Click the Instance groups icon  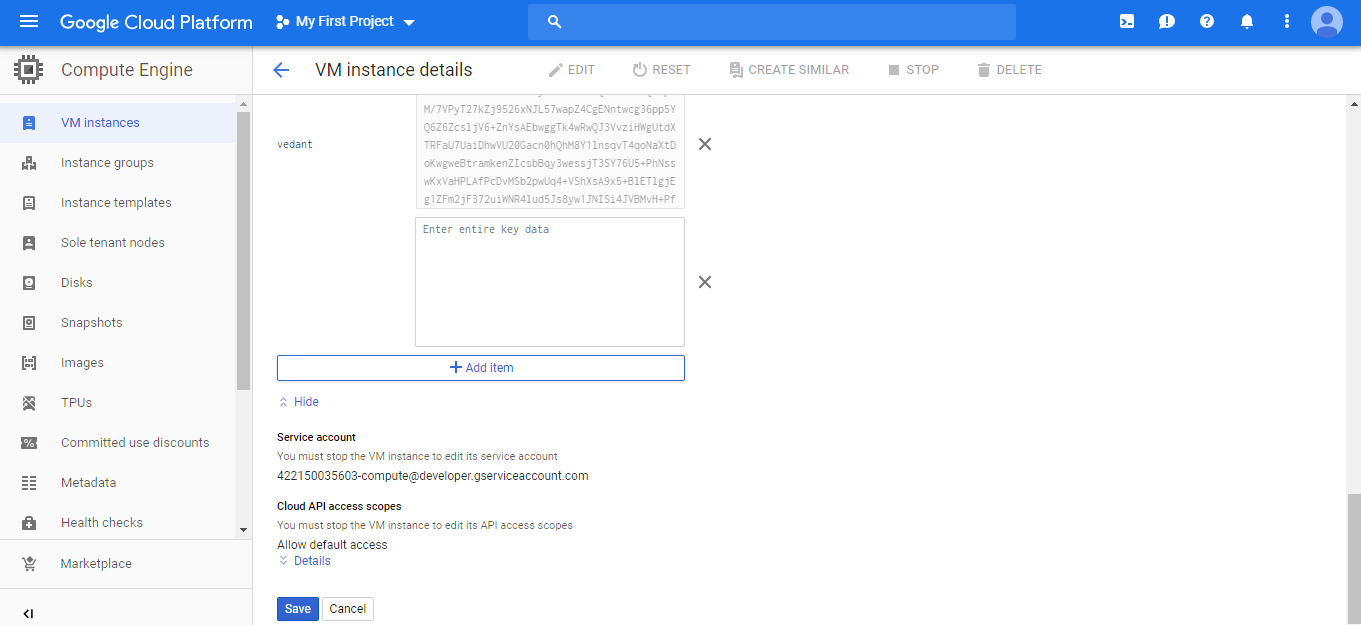(29, 163)
